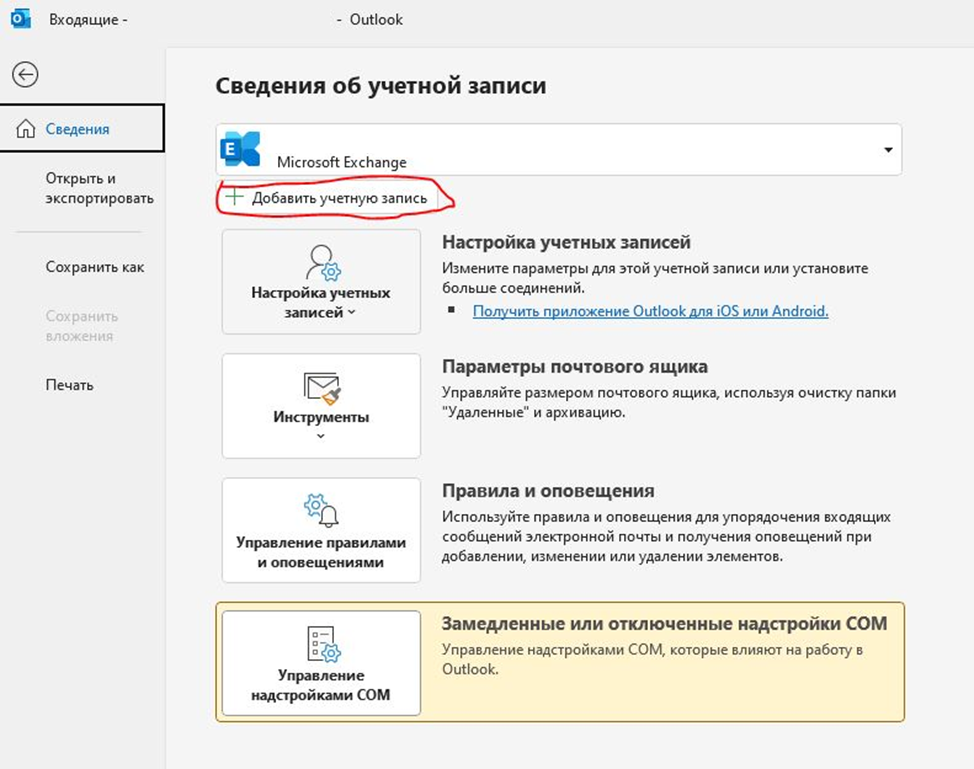Click the COM add-ins checklist icon

(x=323, y=644)
